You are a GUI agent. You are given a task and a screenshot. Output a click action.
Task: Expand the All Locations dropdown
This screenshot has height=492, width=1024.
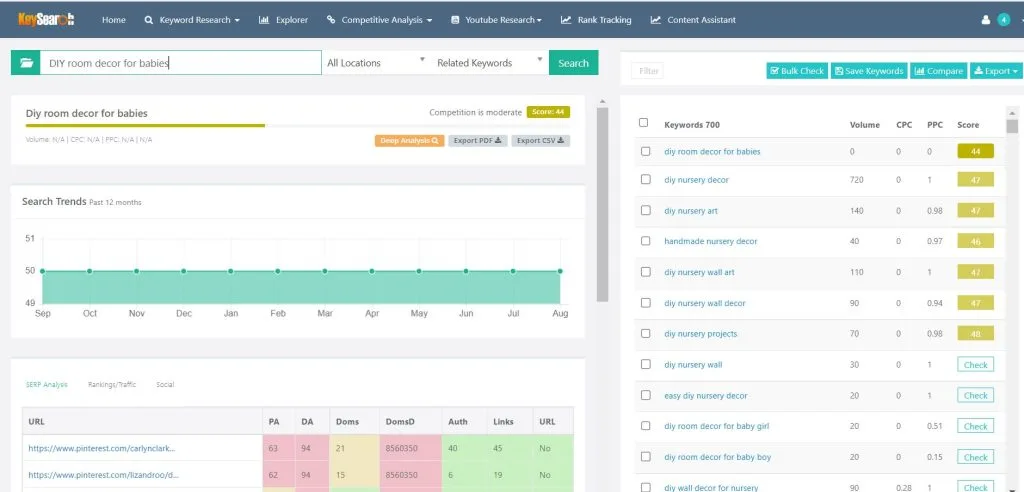(376, 63)
